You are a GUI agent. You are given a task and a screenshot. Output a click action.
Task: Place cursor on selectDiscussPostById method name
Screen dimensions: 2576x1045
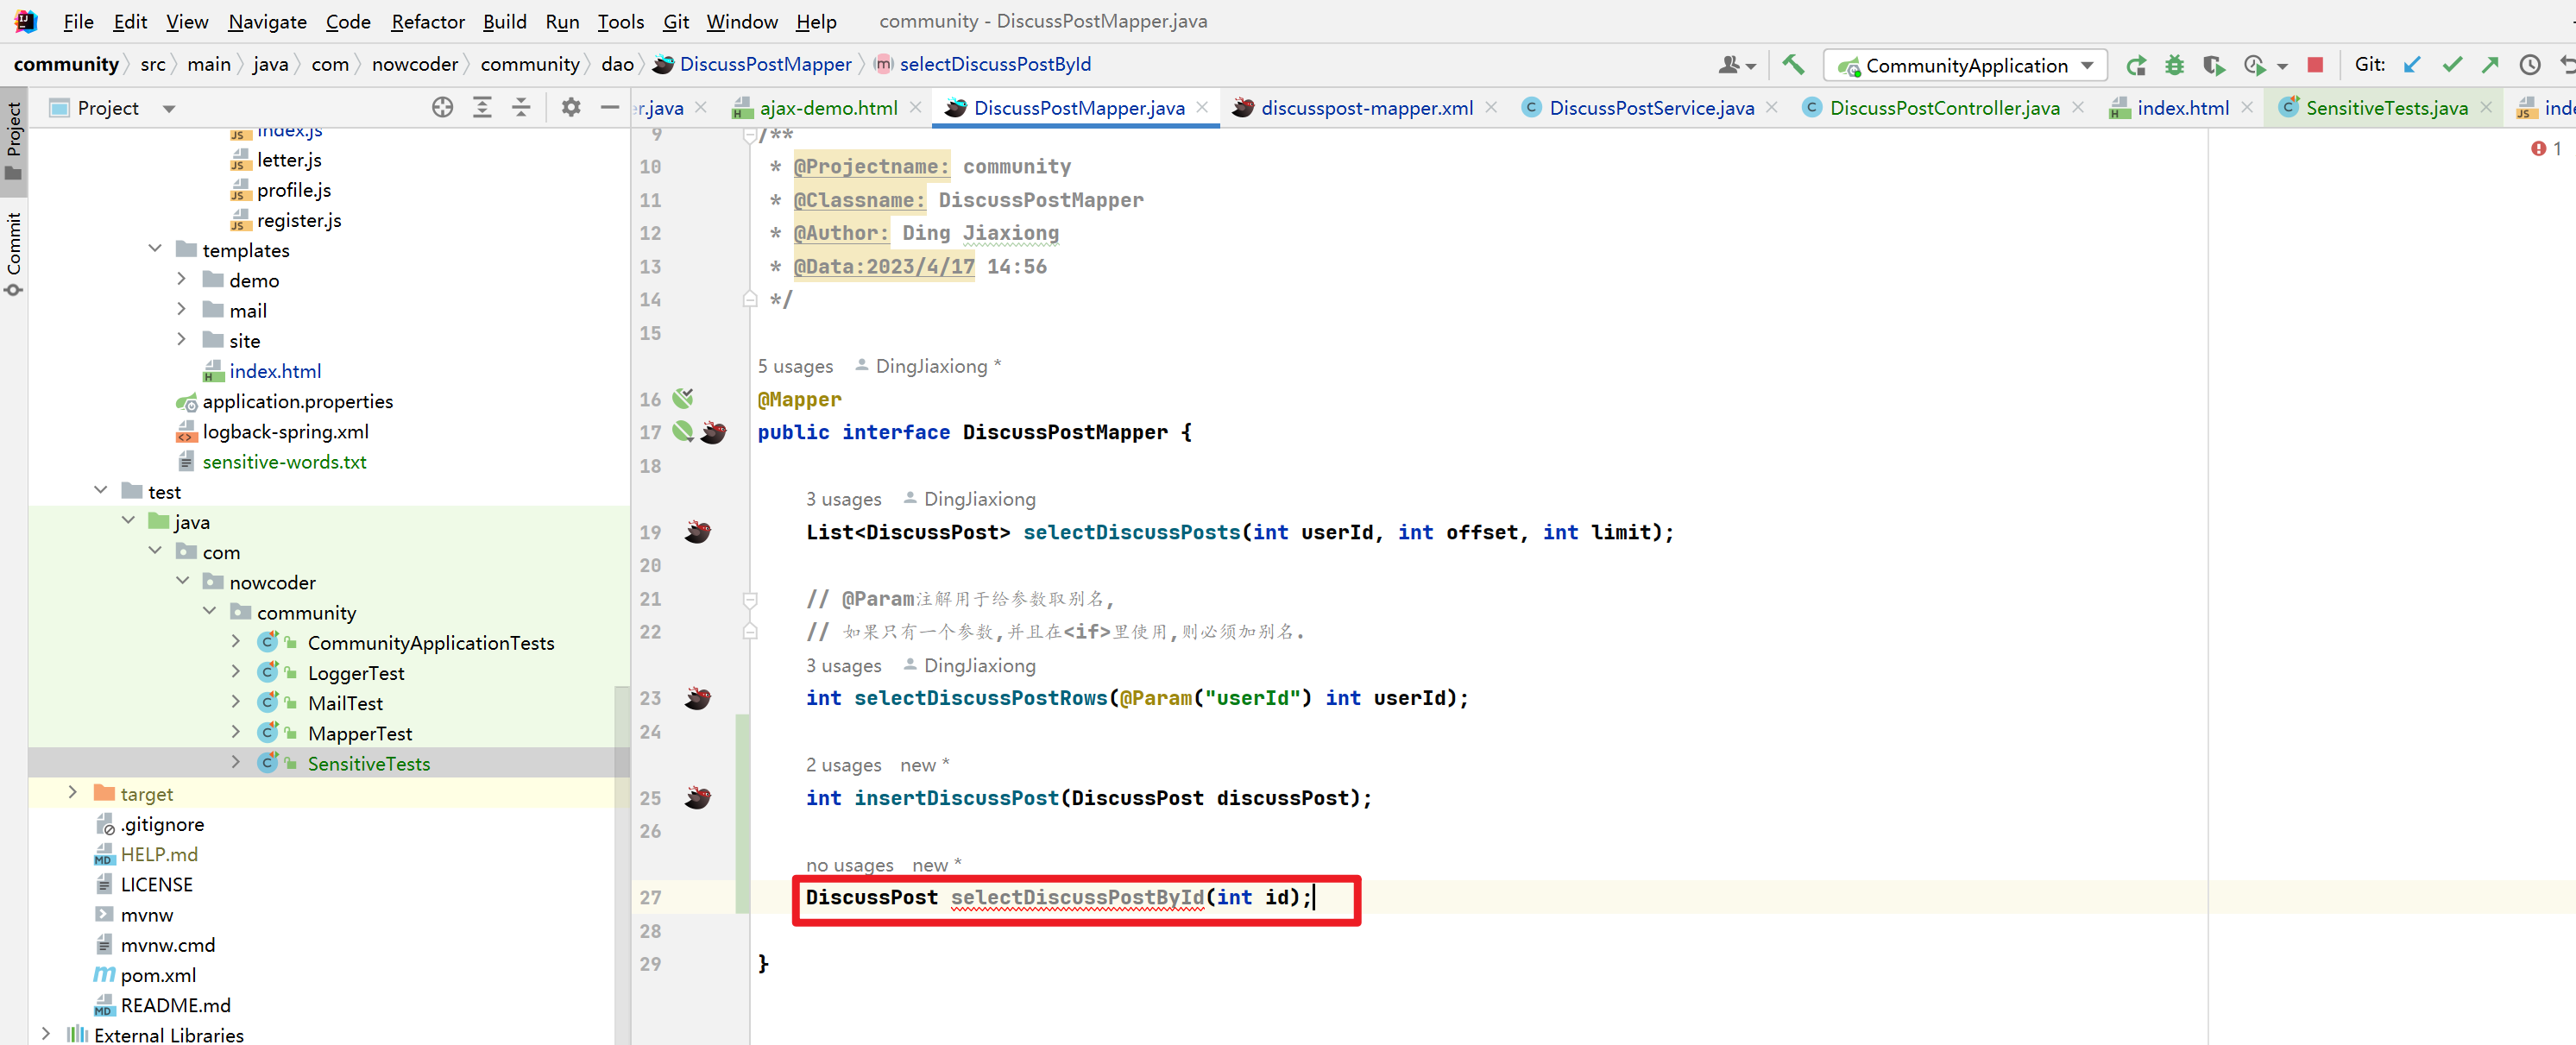1077,898
